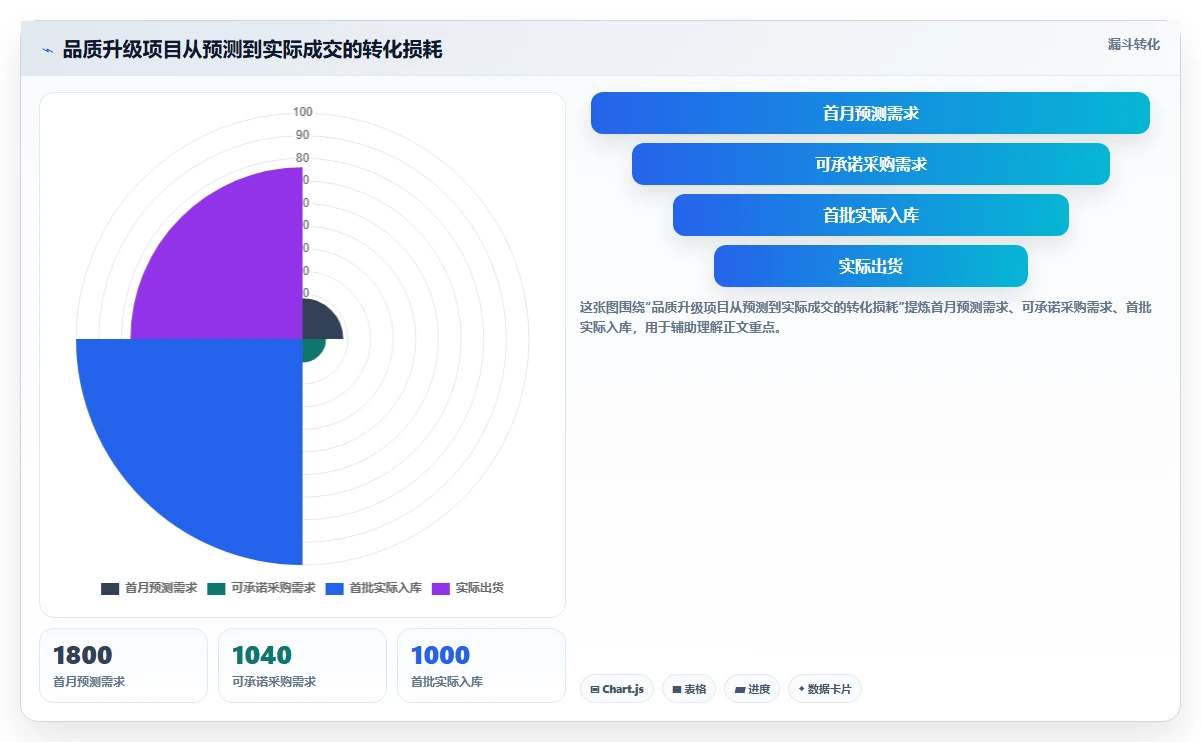Click the lightning icon beside the title

point(47,50)
